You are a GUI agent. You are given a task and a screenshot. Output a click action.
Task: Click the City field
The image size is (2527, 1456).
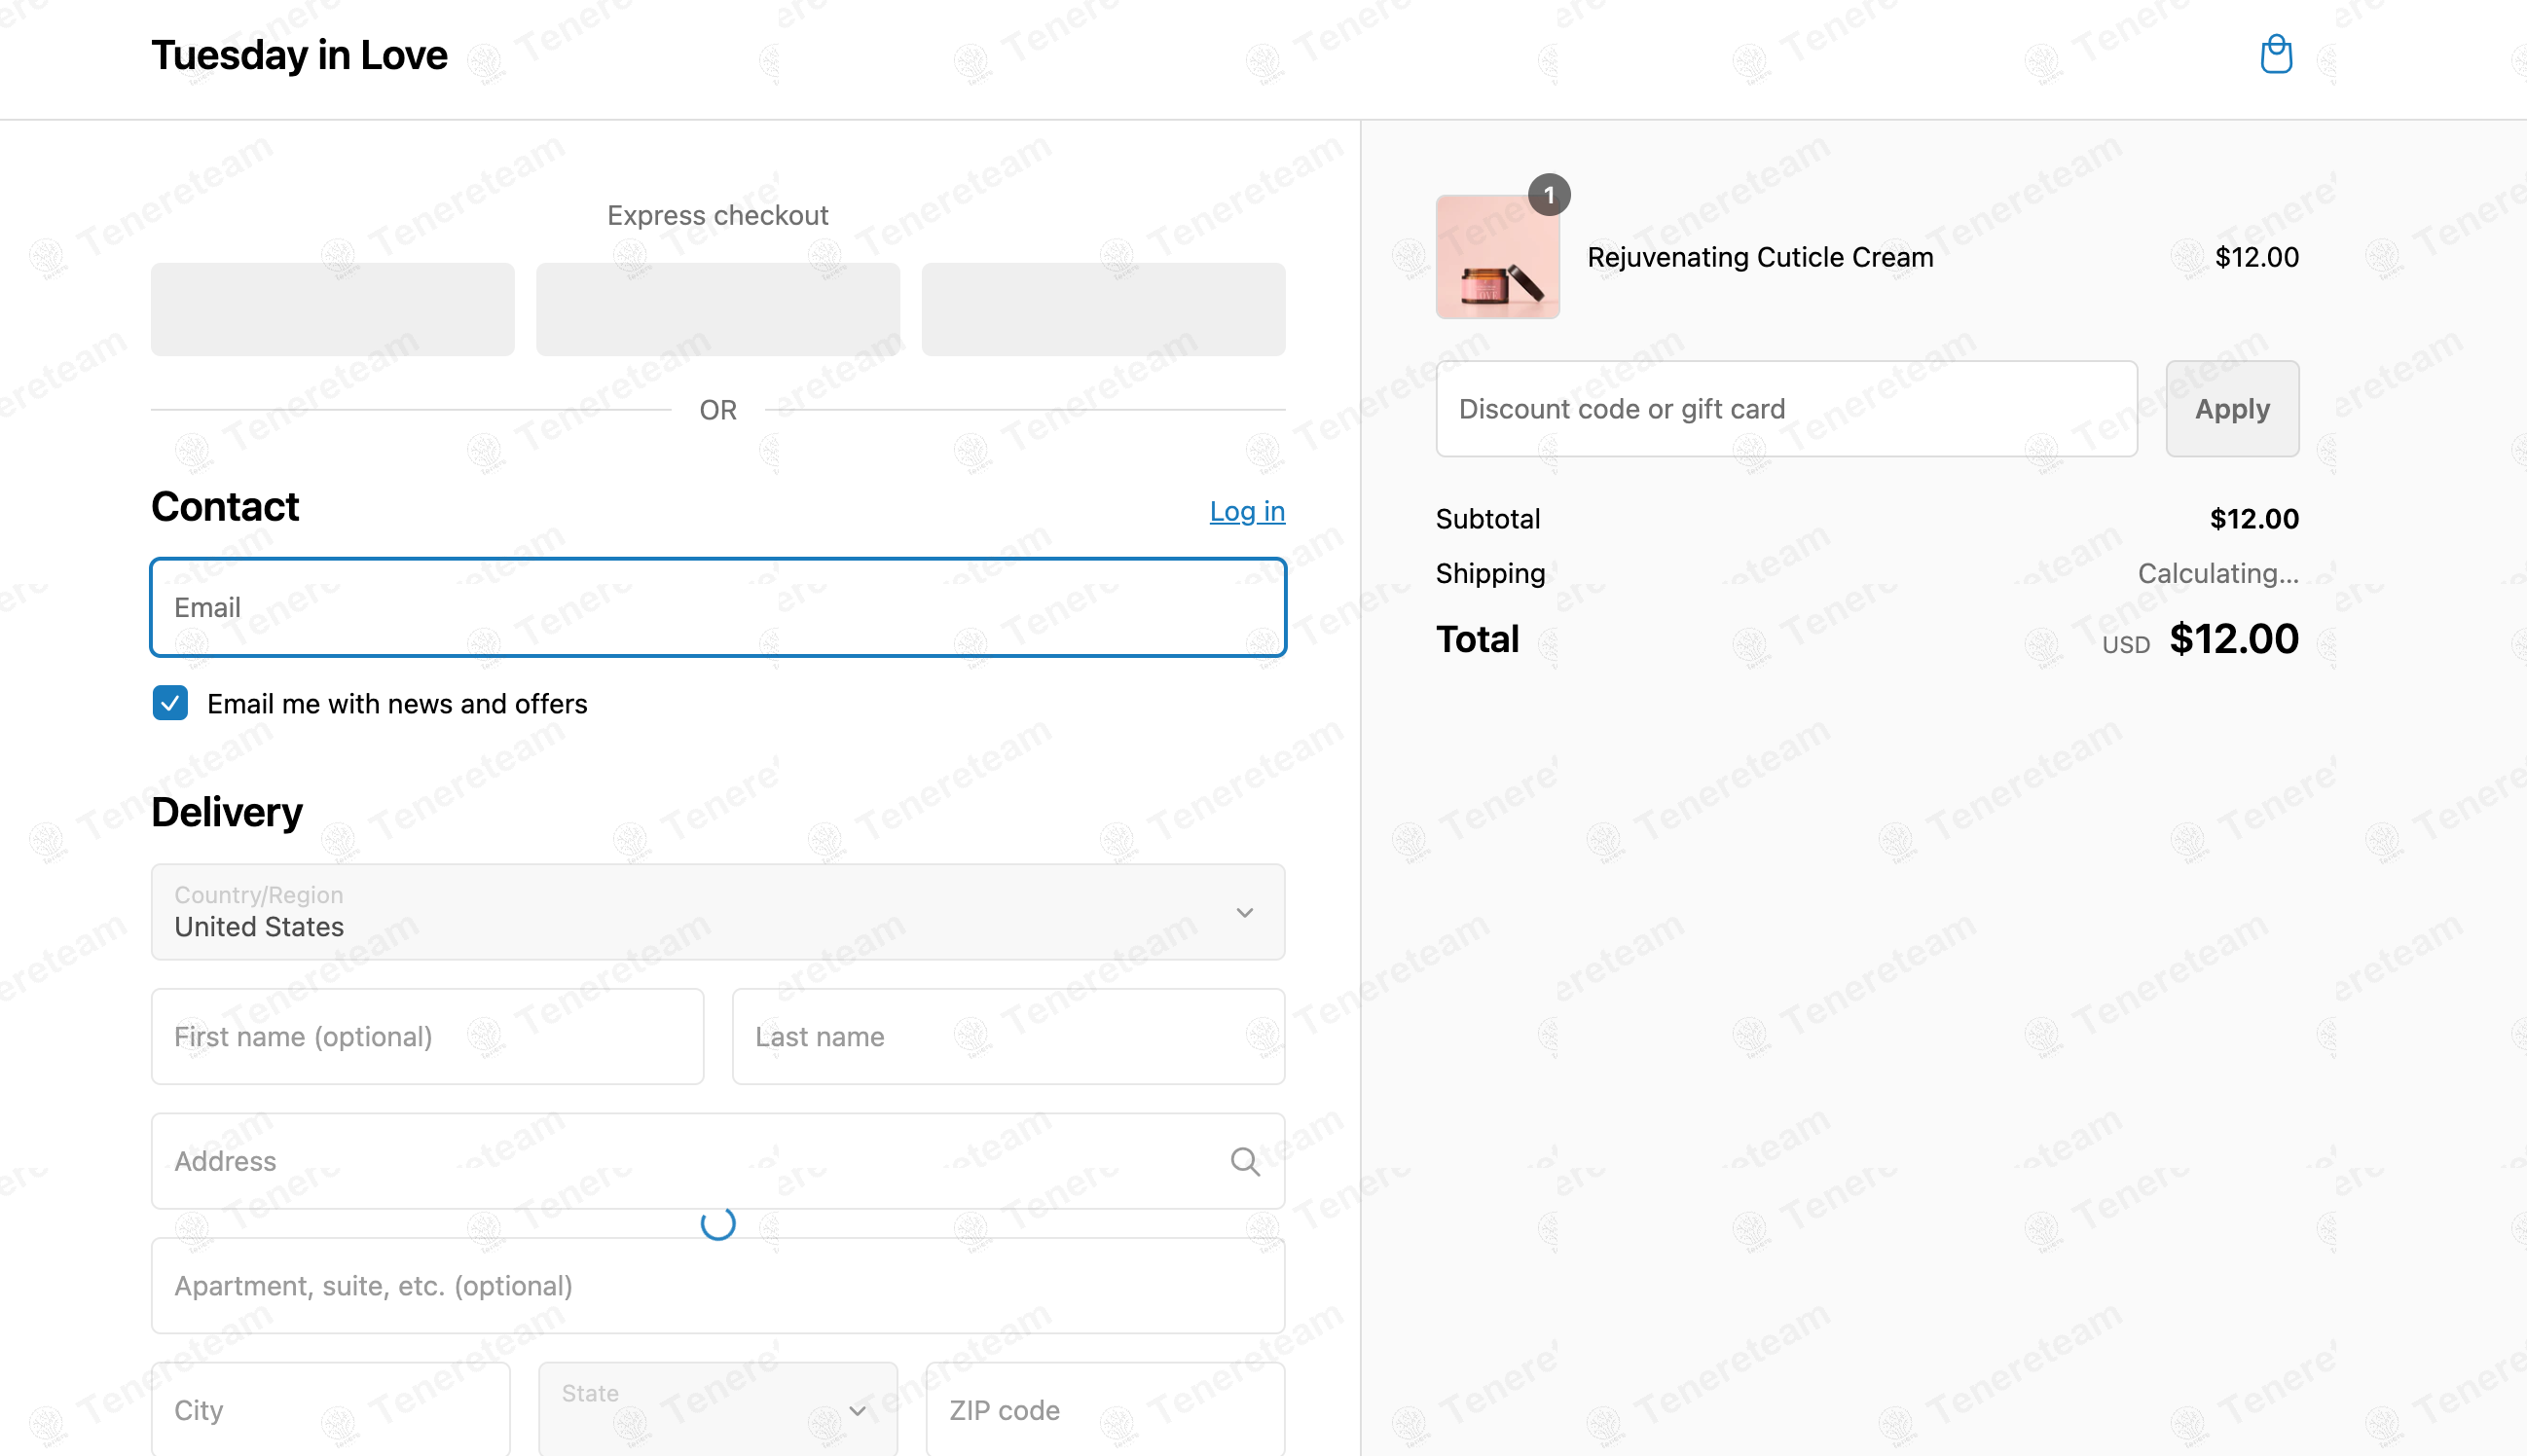pyautogui.click(x=331, y=1409)
